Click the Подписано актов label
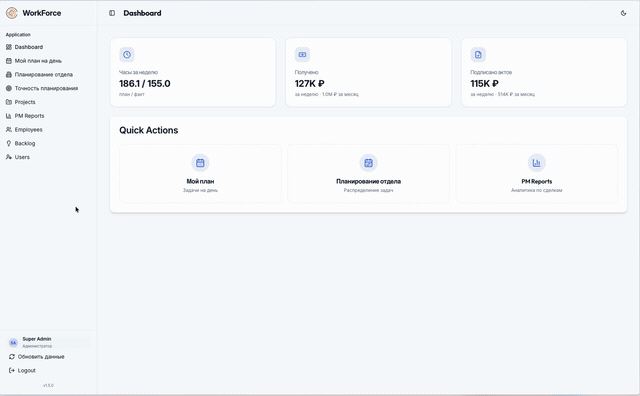The image size is (640, 396). tap(491, 72)
